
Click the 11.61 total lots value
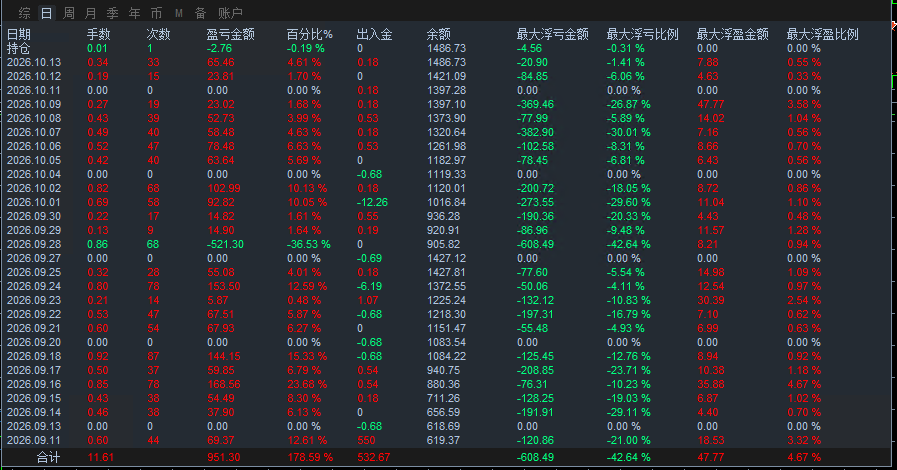coord(101,457)
